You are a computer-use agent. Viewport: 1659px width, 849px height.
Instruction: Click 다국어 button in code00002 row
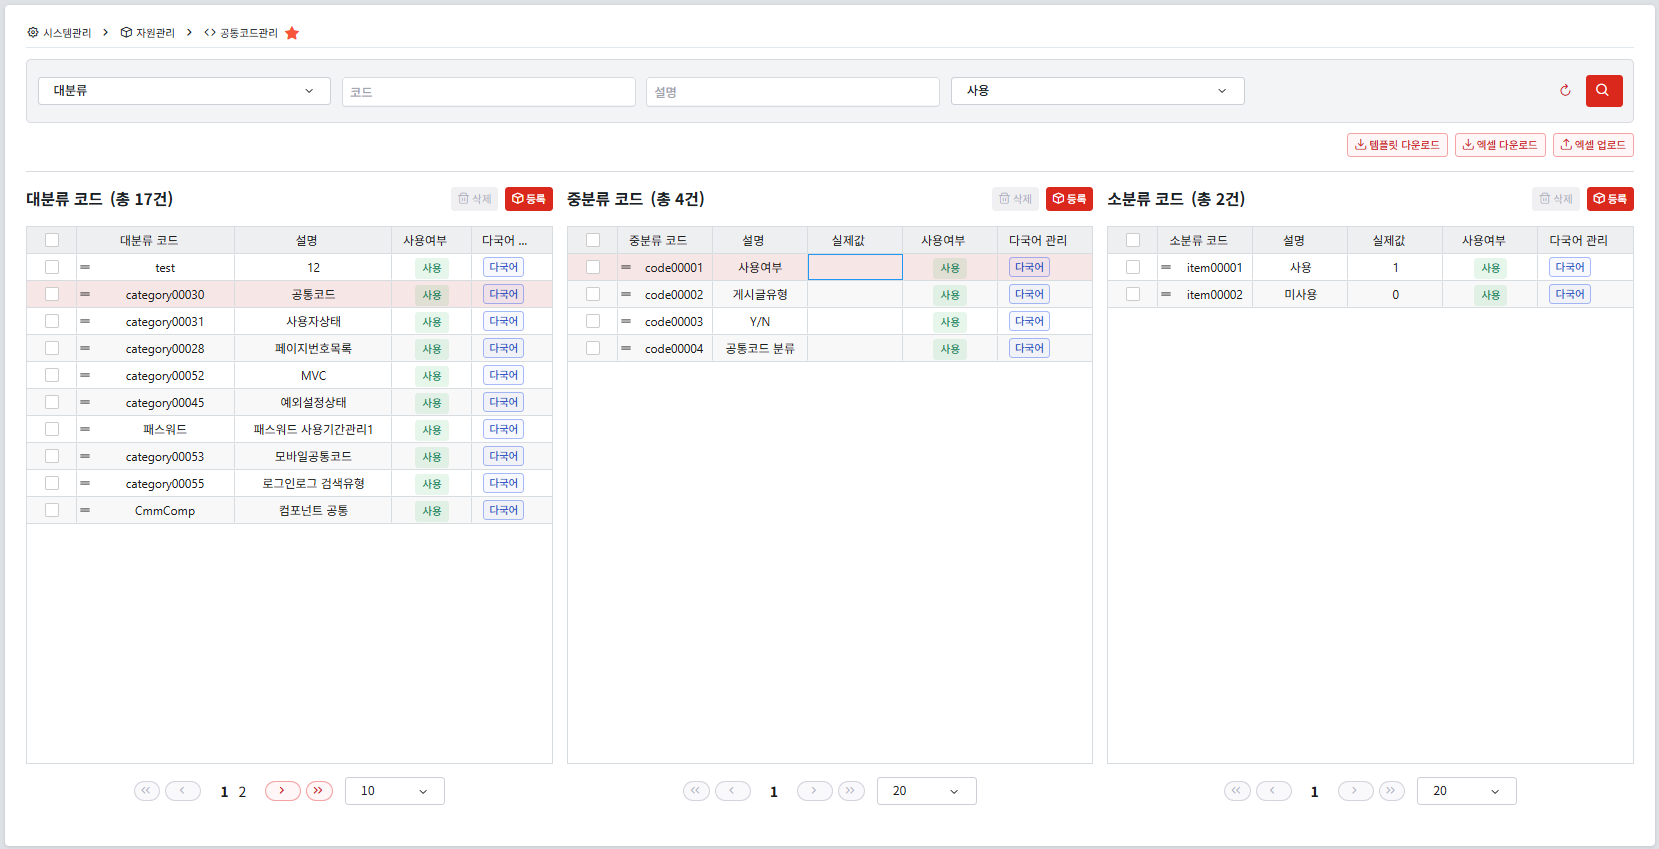tap(1029, 294)
